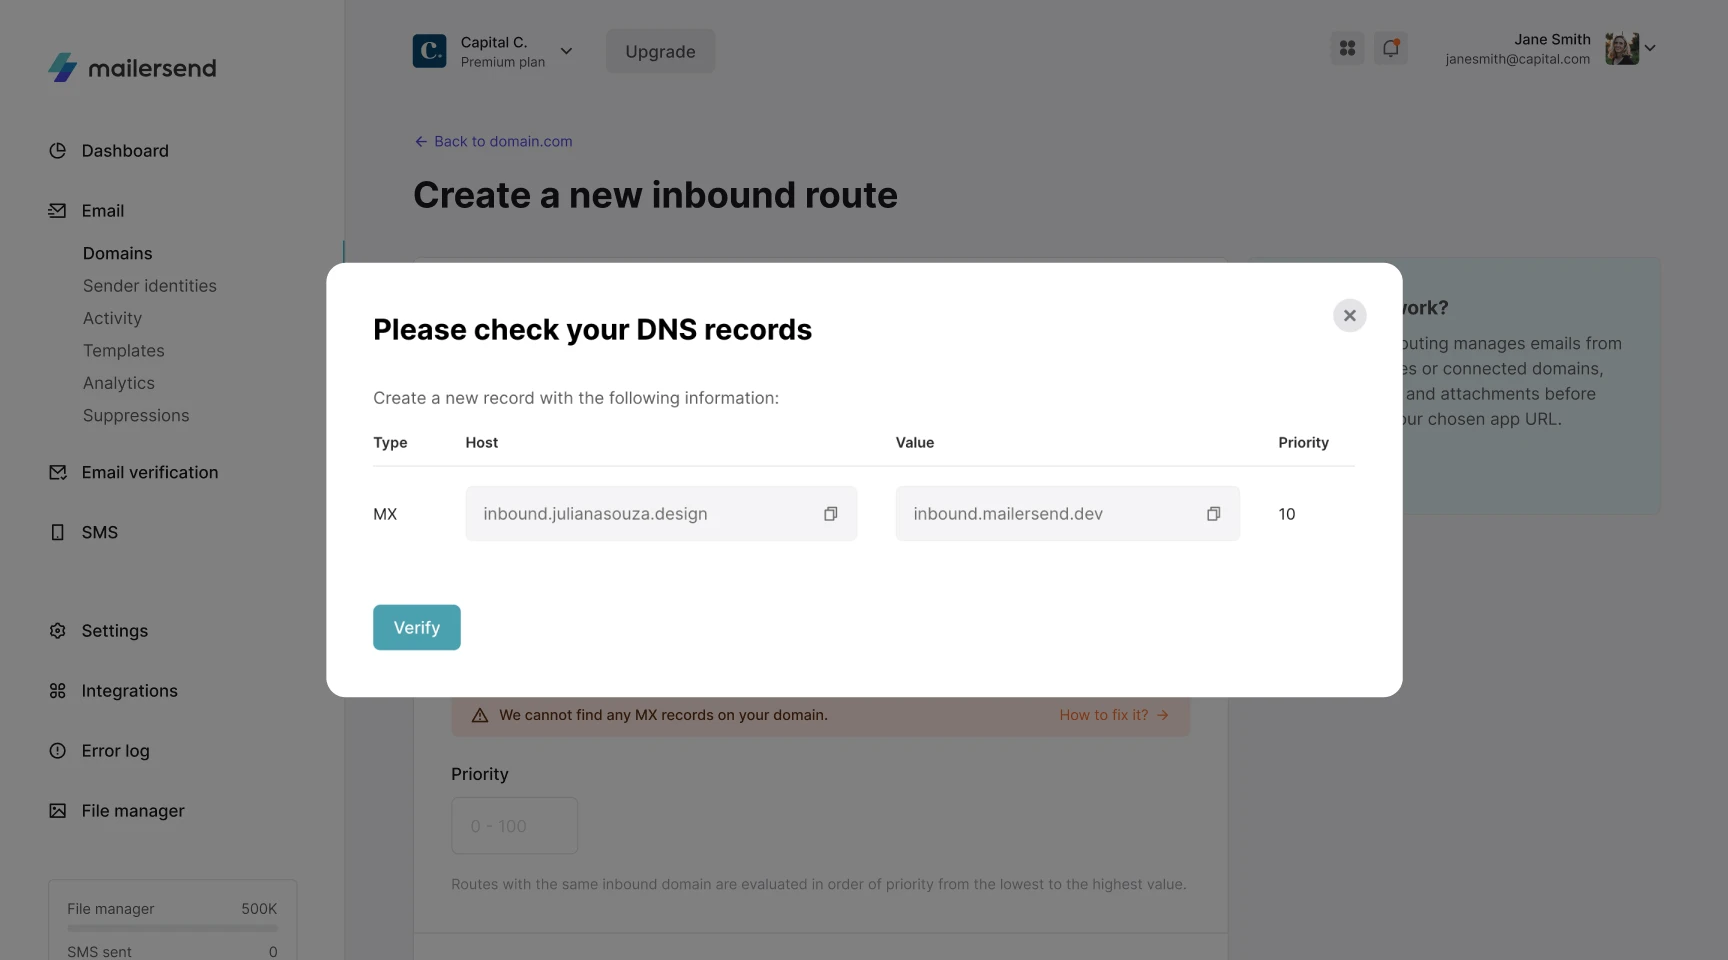Click the Priority input field

pyautogui.click(x=514, y=826)
